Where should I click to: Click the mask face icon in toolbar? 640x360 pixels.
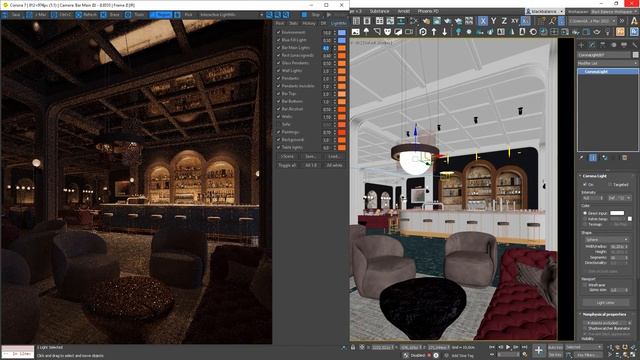pyautogui.click(x=387, y=31)
